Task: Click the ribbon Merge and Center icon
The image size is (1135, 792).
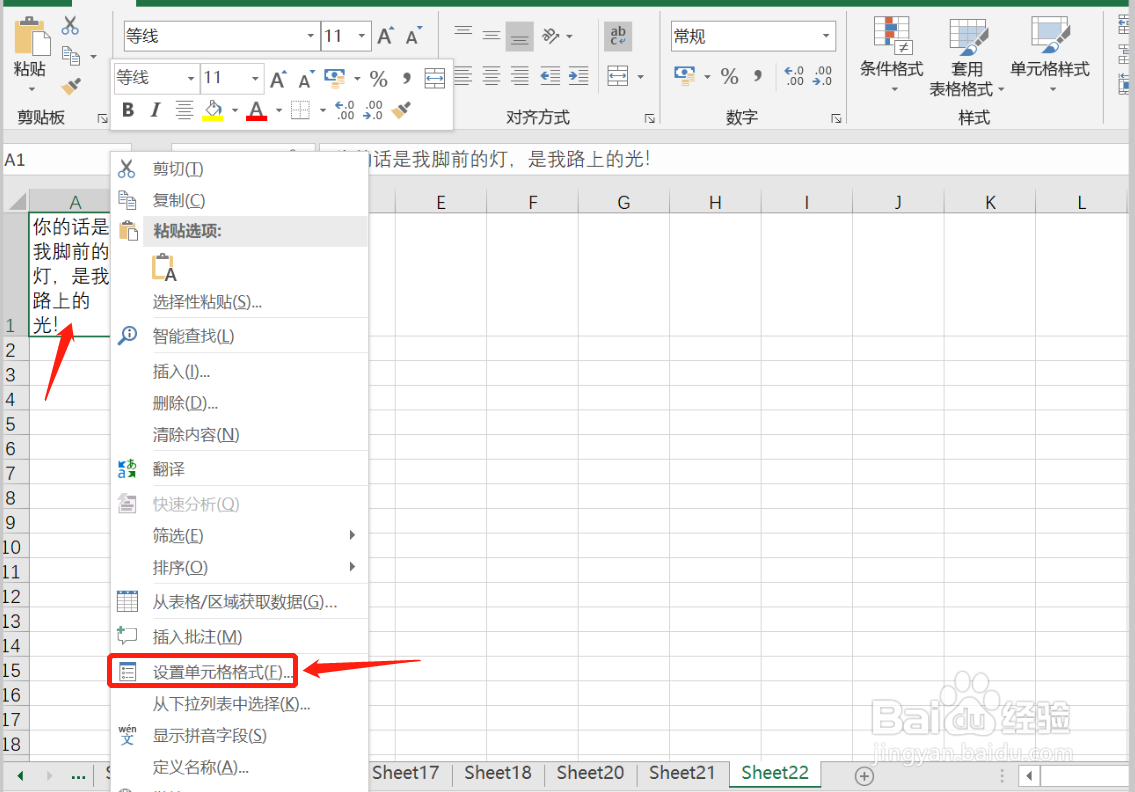Action: 617,75
